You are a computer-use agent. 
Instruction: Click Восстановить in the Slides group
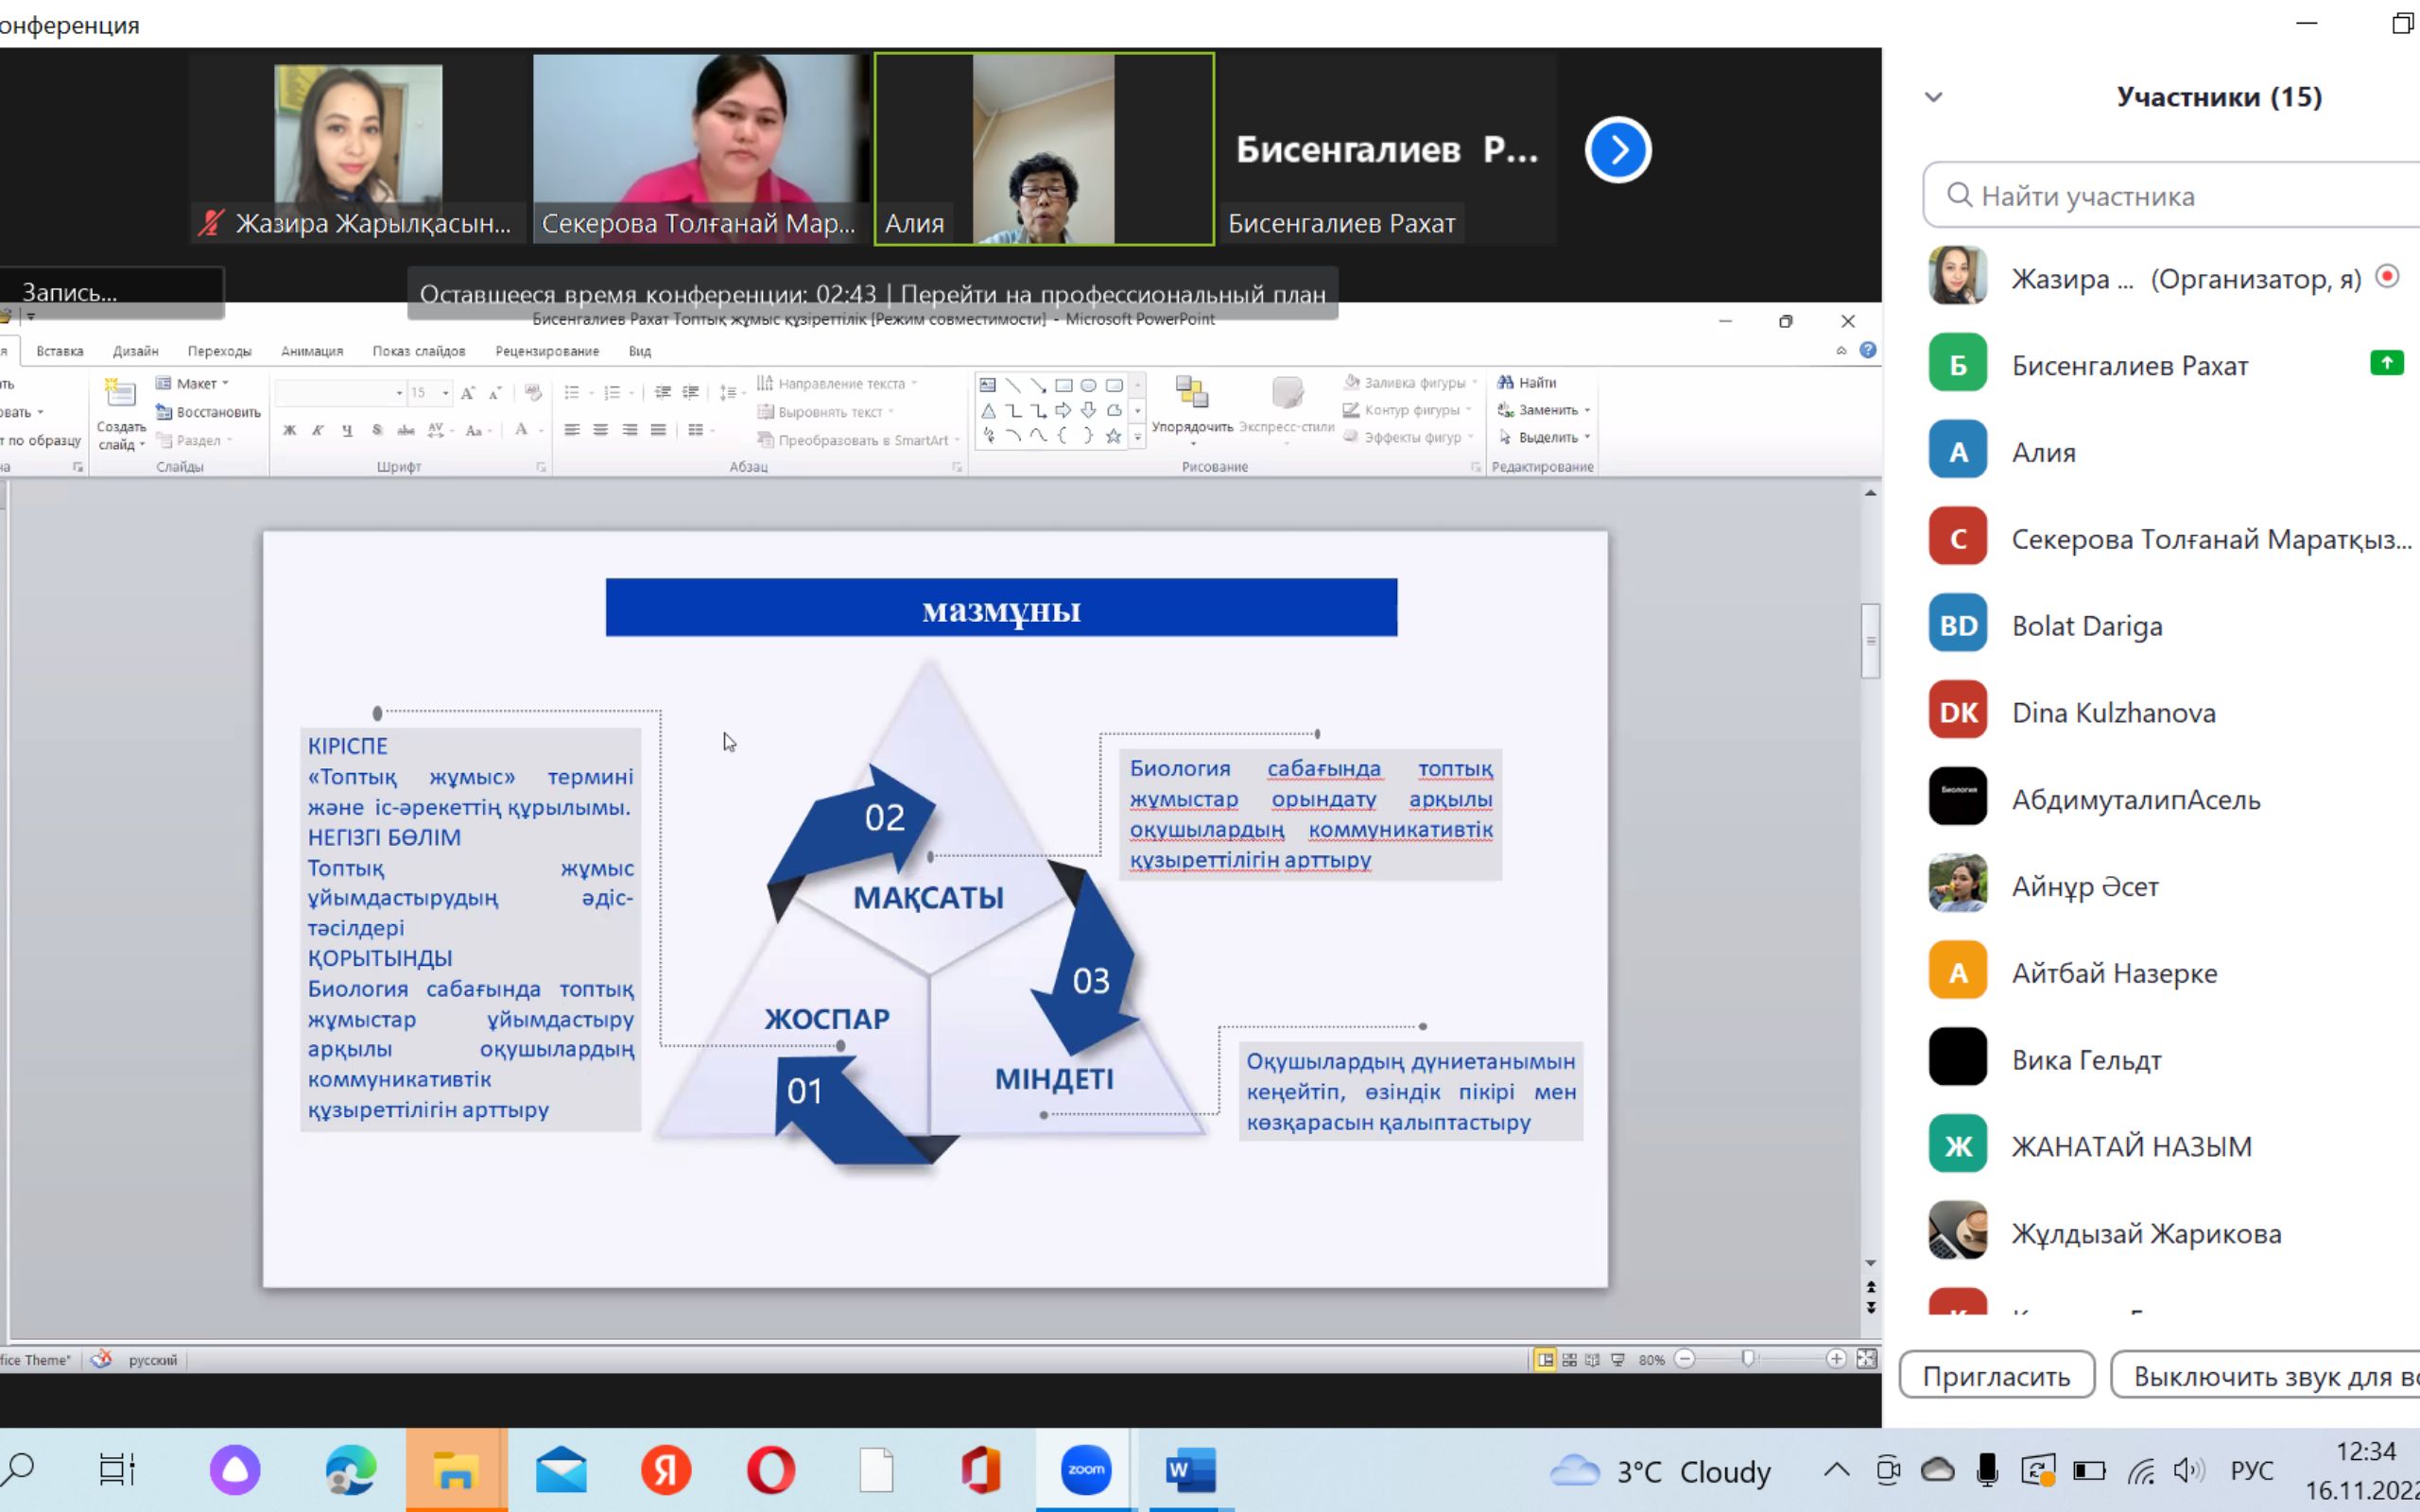(x=217, y=412)
